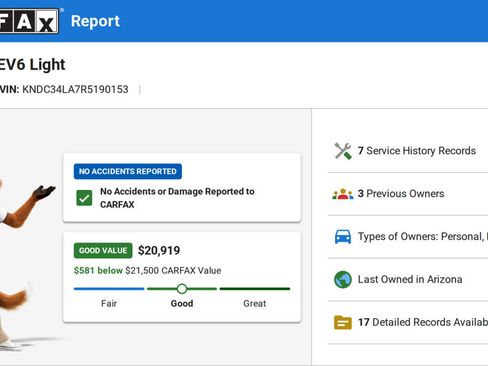This screenshot has height=366, width=488.
Task: Click the VIN KNDC34LA7R5190153 text
Action: pos(64,89)
